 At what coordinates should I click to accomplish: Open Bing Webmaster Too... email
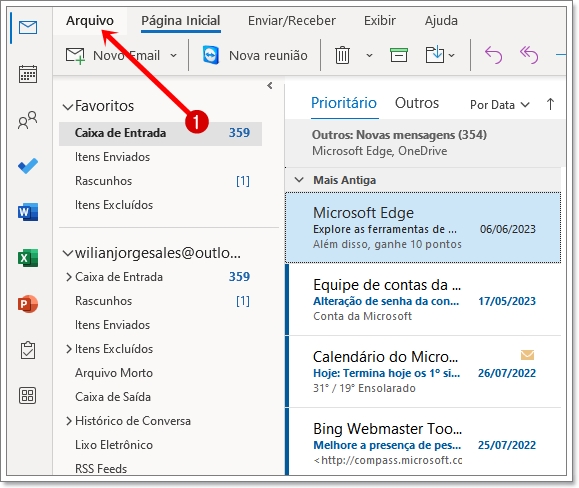click(424, 442)
